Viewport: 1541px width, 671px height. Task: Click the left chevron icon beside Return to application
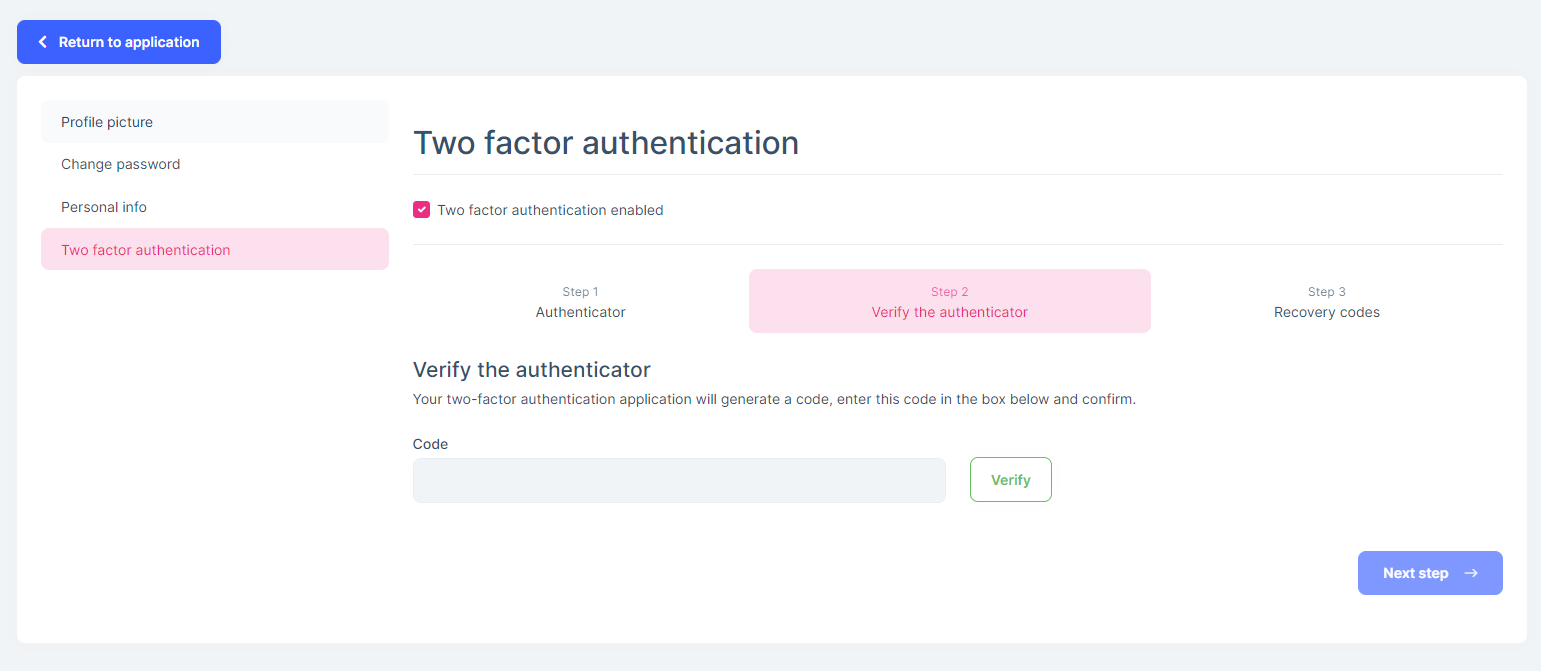pos(43,42)
